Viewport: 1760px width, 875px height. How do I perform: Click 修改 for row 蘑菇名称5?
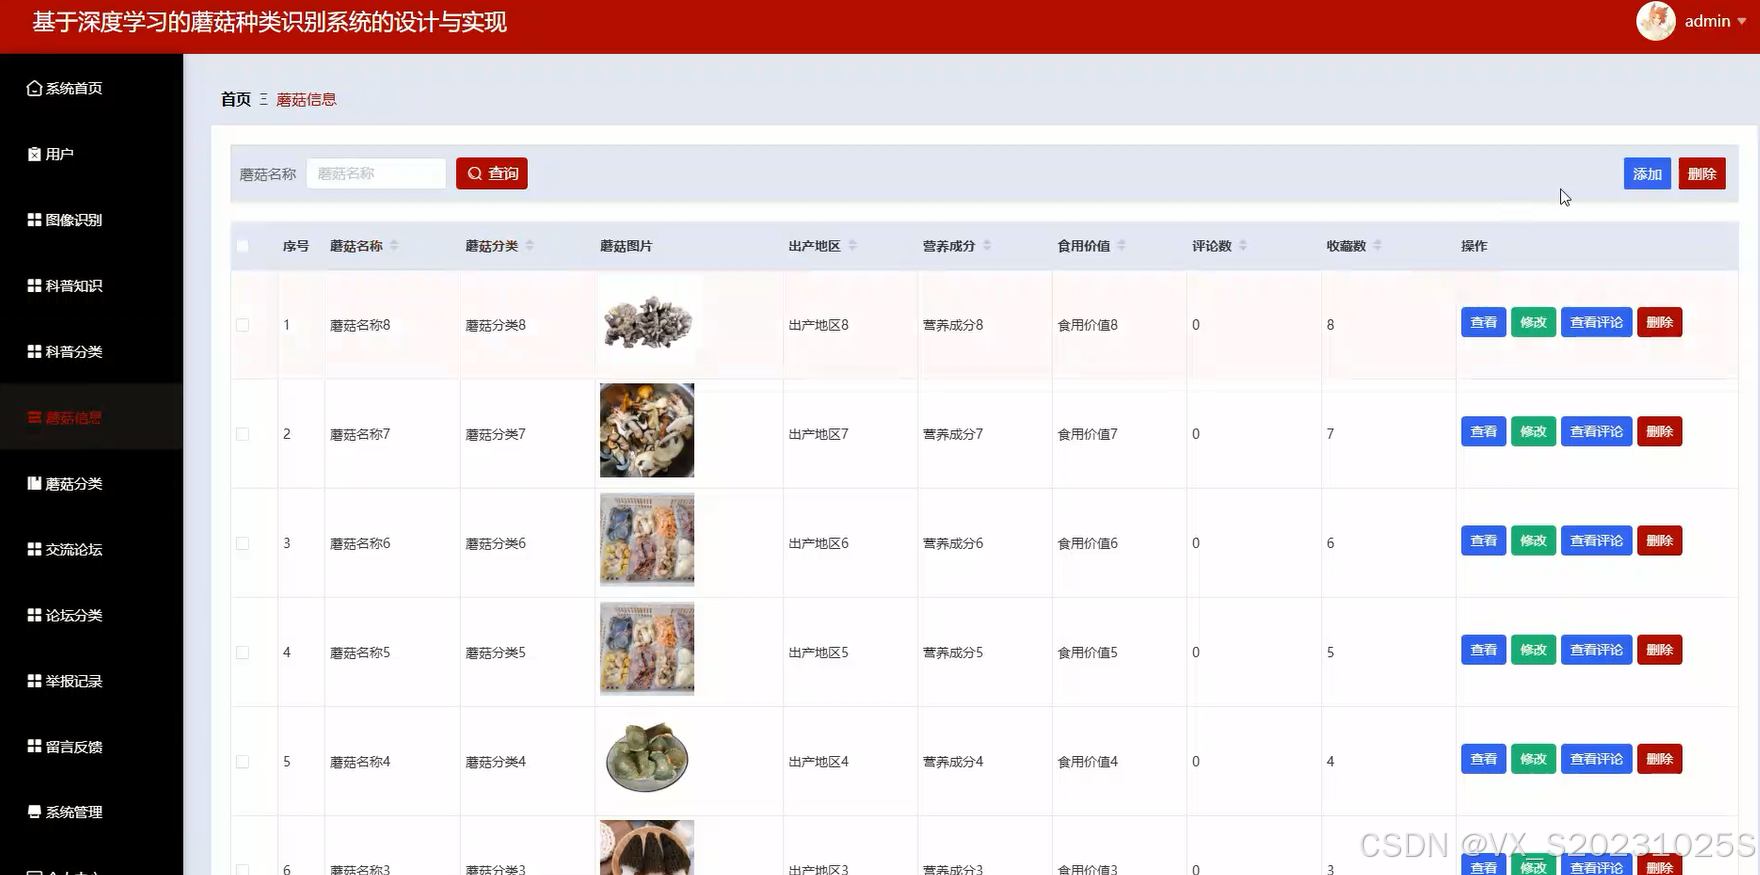(1534, 649)
